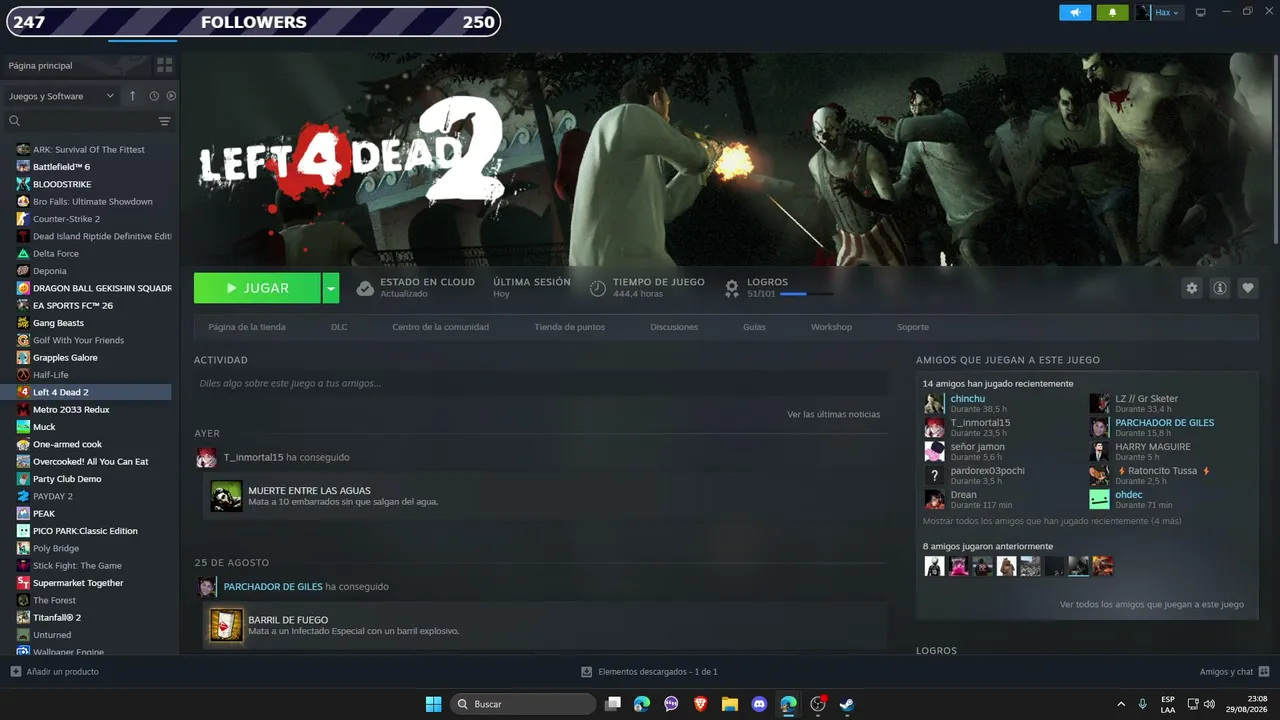Open PARCHADOR DE GILES in friends list
The width and height of the screenshot is (1280, 720).
coord(1165,423)
